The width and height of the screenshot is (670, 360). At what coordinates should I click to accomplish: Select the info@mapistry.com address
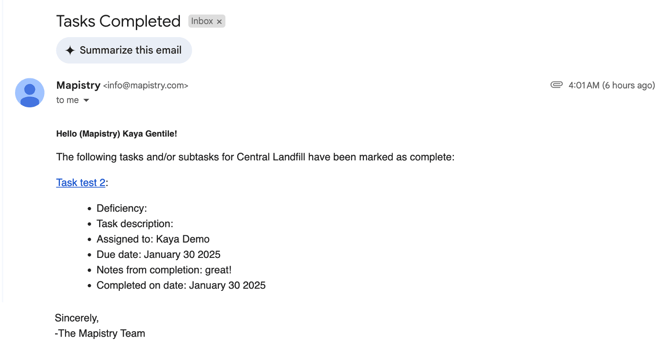click(145, 85)
